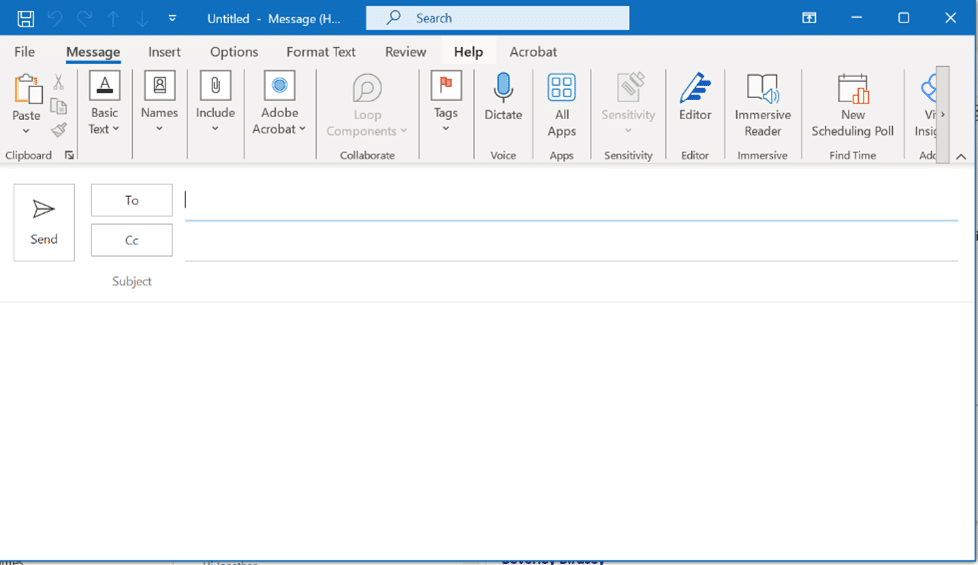Click the Next Item down arrow
The width and height of the screenshot is (978, 565).
(142, 19)
